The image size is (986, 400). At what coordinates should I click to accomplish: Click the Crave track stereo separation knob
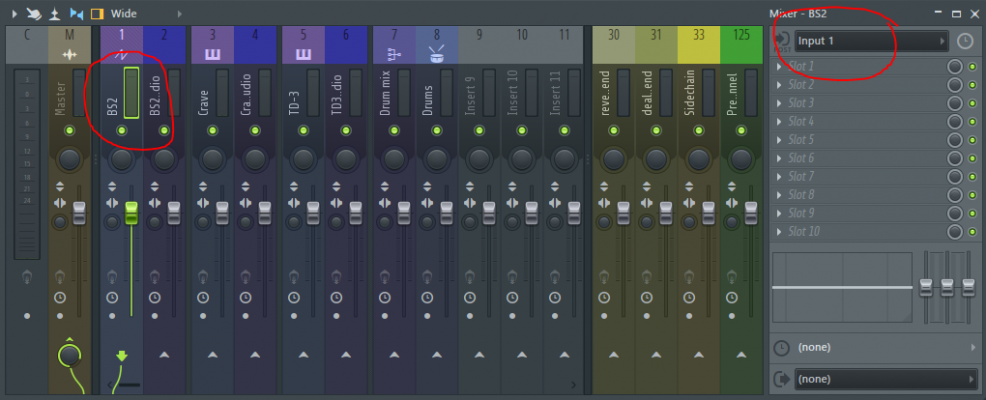tap(203, 221)
